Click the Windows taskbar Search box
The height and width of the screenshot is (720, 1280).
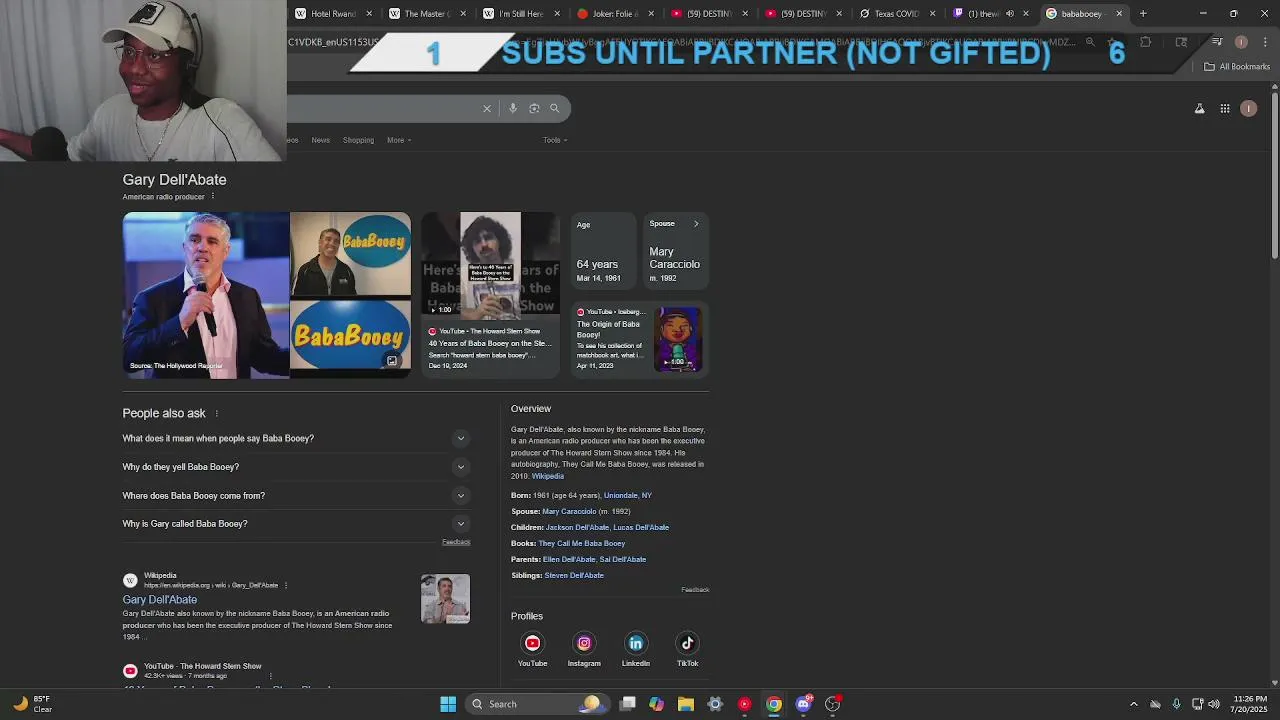pos(538,704)
